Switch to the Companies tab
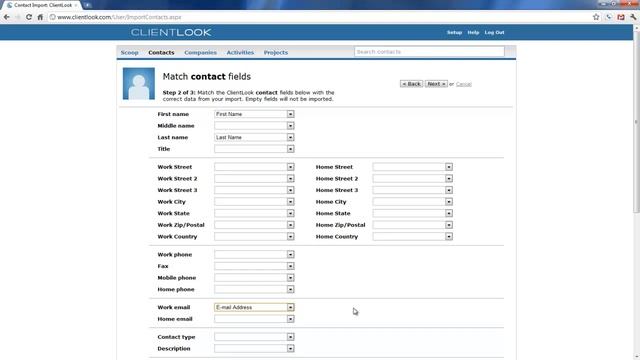The width and height of the screenshot is (640, 360). pos(200,52)
